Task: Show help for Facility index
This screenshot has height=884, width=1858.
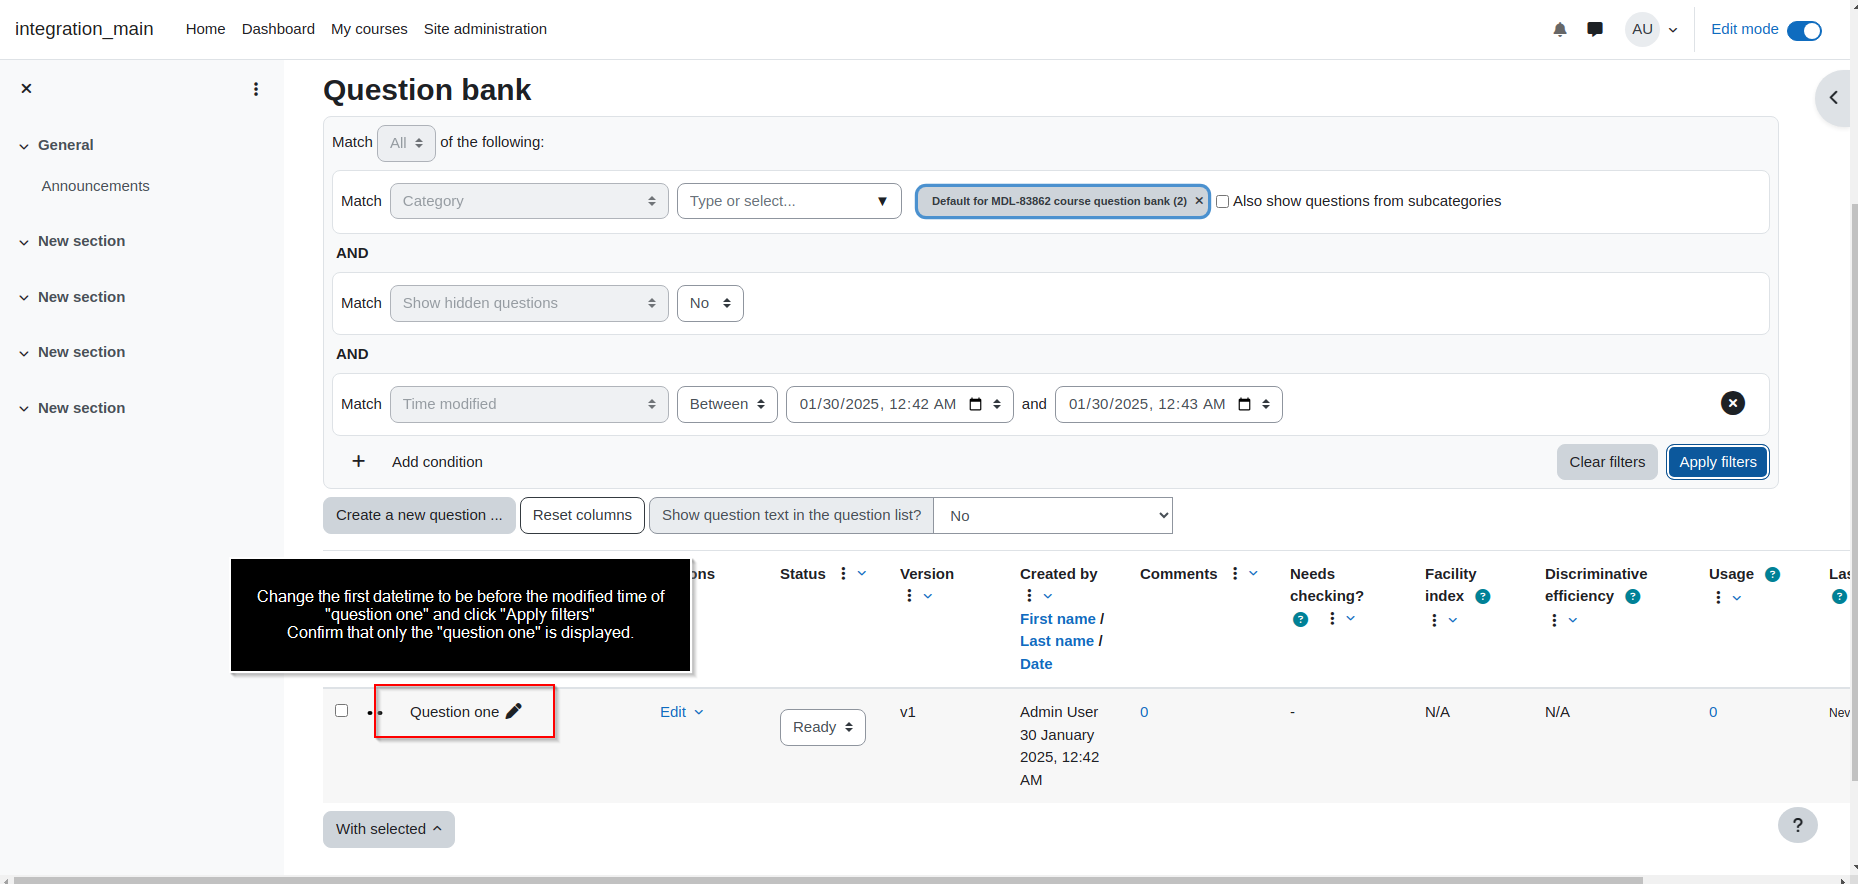Action: click(x=1483, y=596)
